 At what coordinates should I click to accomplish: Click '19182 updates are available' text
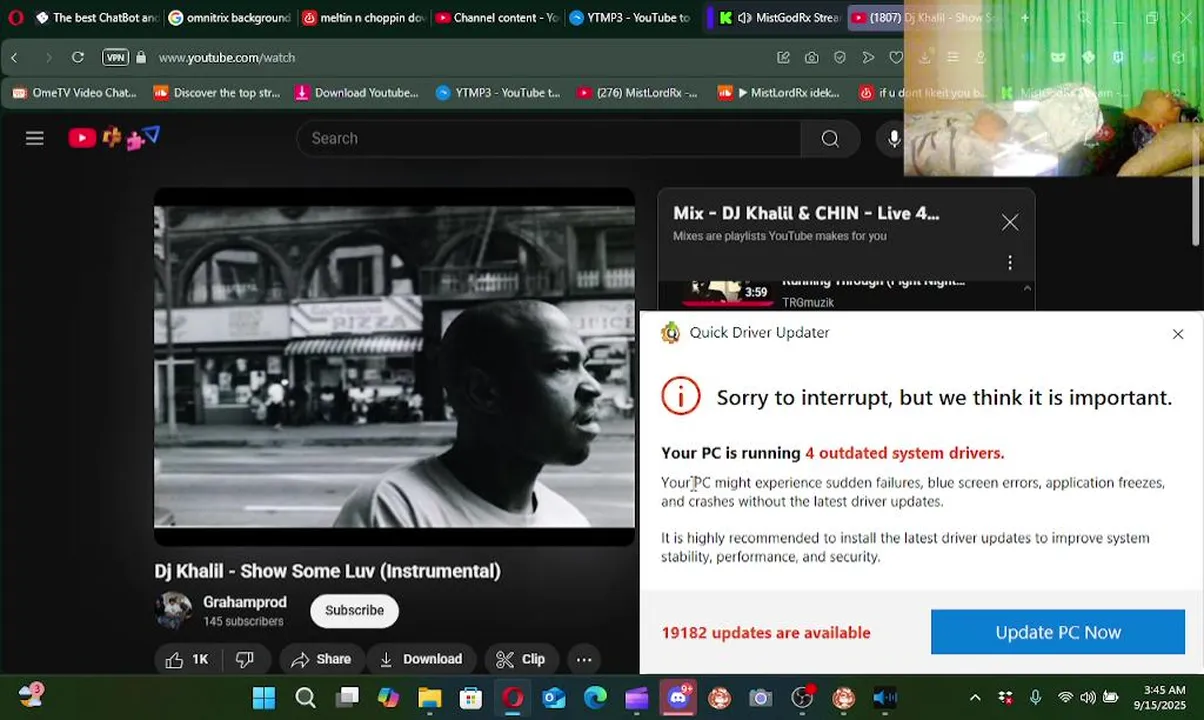(x=766, y=632)
